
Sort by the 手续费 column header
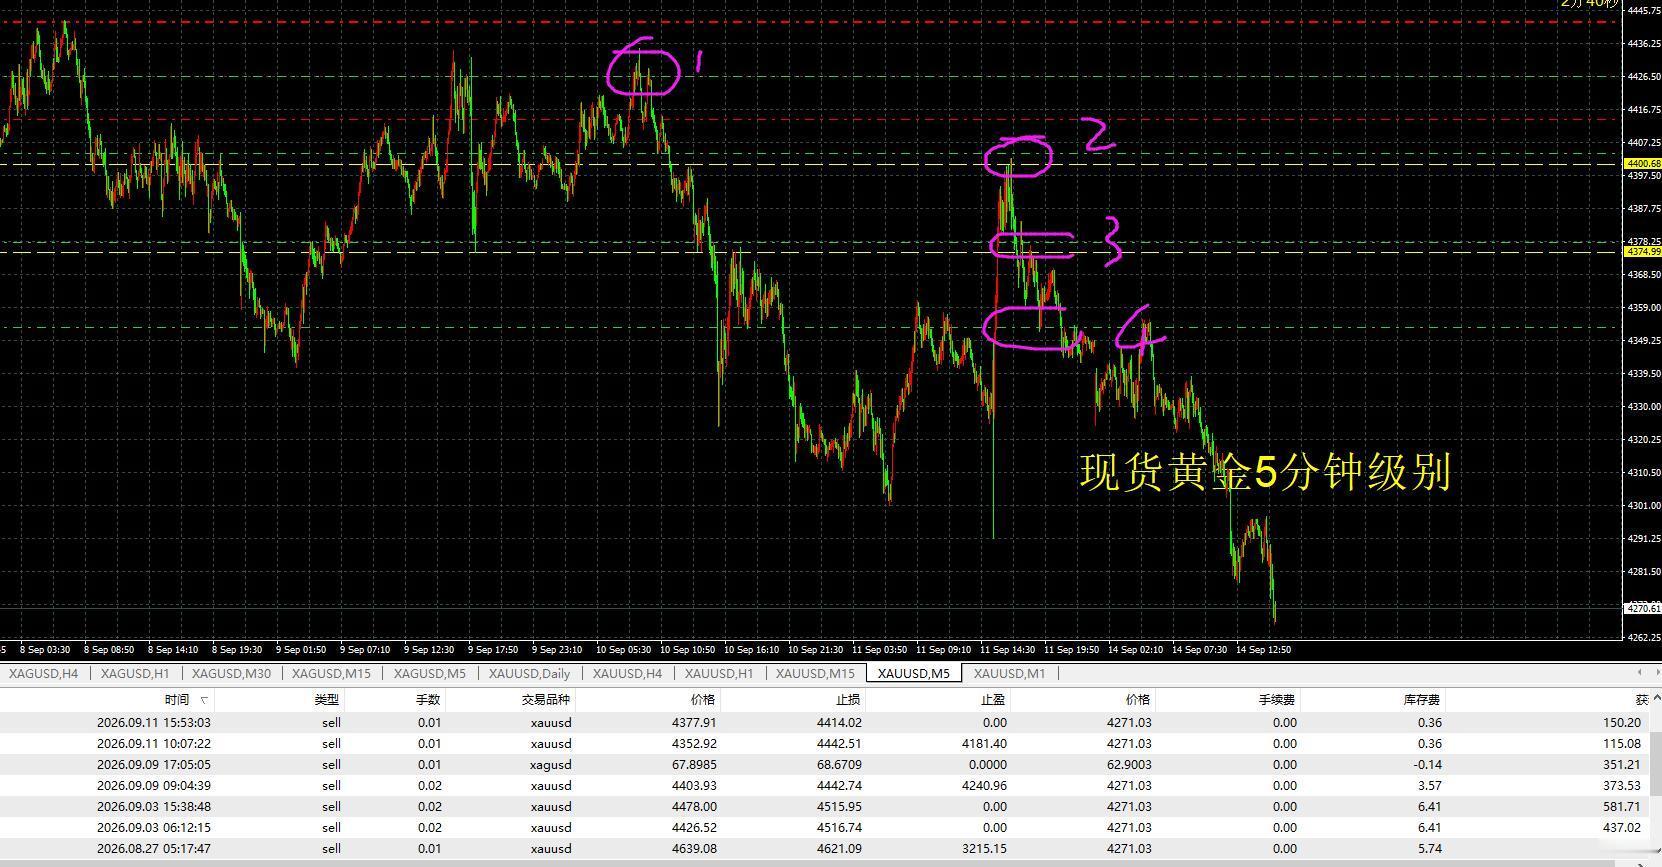click(x=1277, y=700)
